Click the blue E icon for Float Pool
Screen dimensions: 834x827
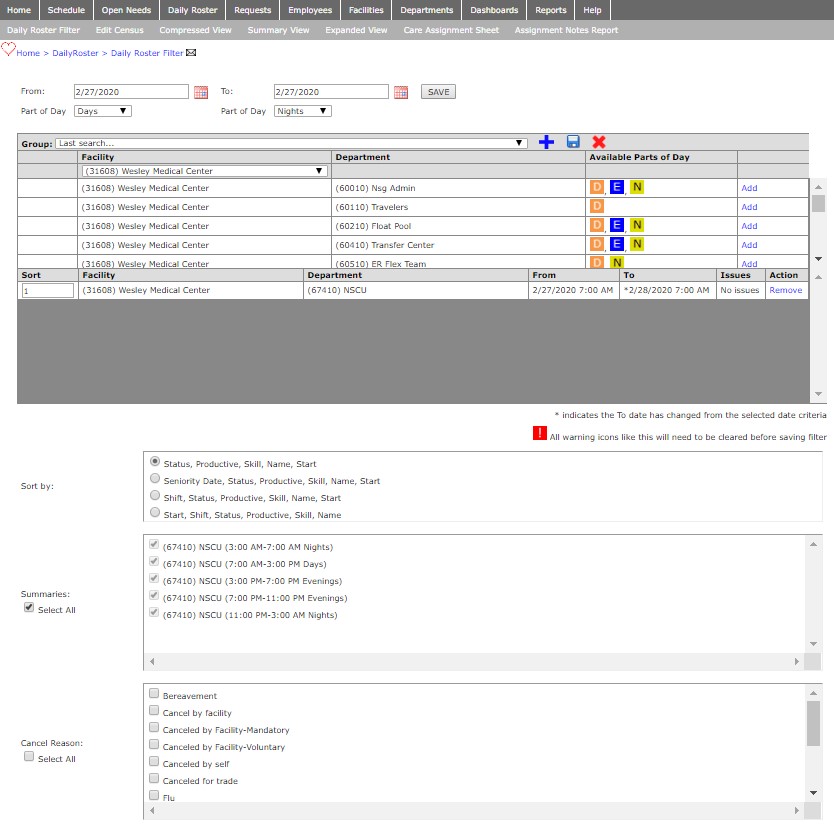(x=617, y=226)
